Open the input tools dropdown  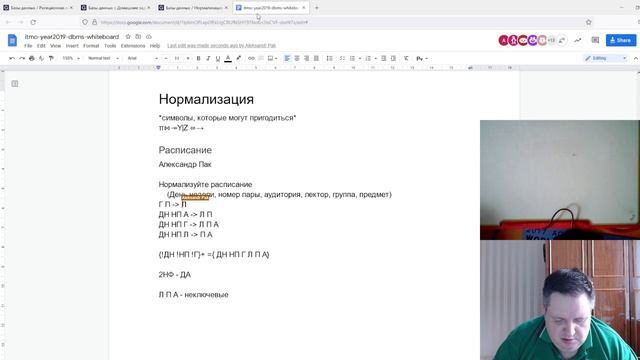(x=422, y=58)
